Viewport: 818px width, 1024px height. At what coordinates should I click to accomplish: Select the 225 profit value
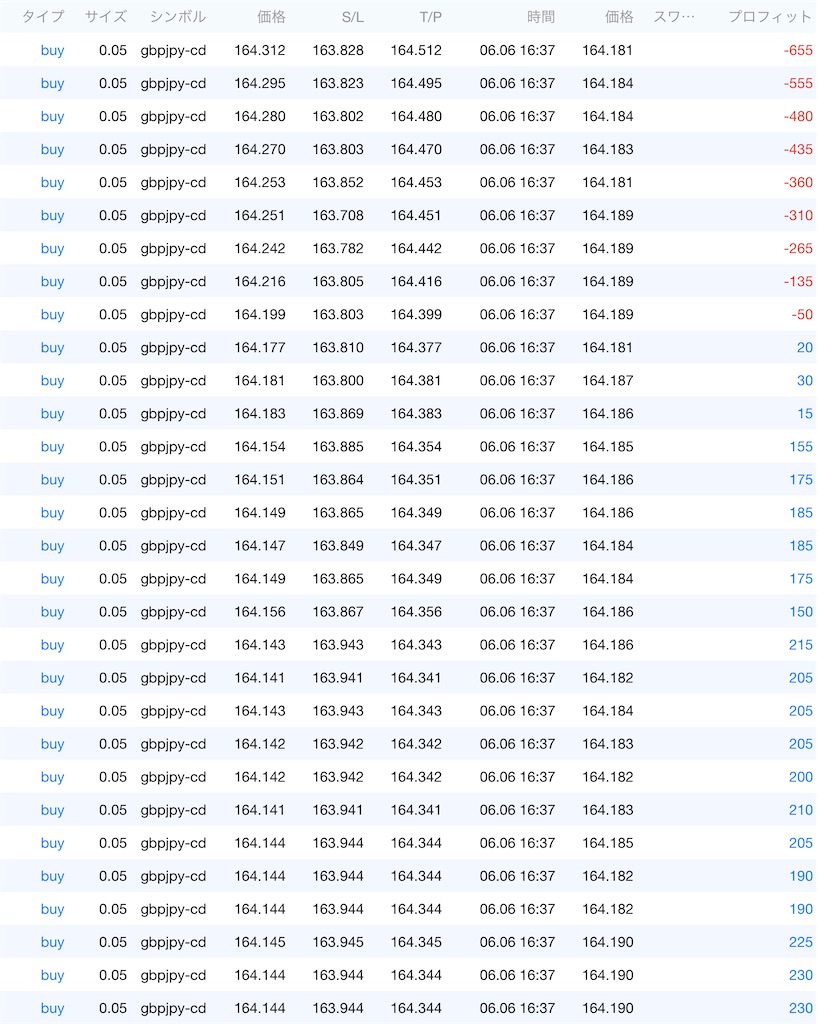point(801,942)
